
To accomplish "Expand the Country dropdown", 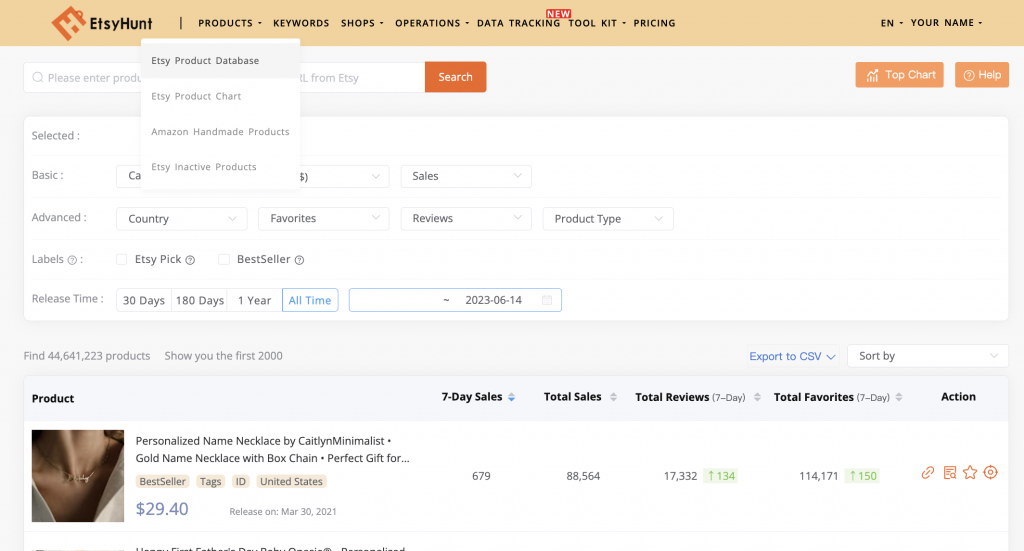I will click(181, 218).
